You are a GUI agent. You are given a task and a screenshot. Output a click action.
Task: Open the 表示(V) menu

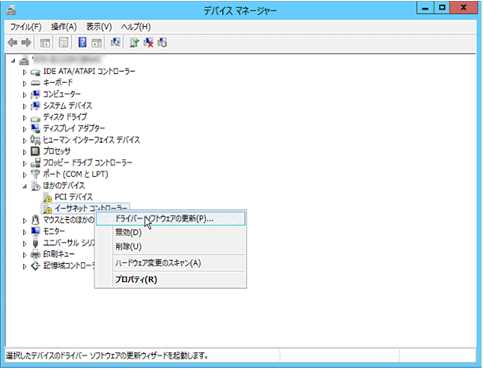99,27
